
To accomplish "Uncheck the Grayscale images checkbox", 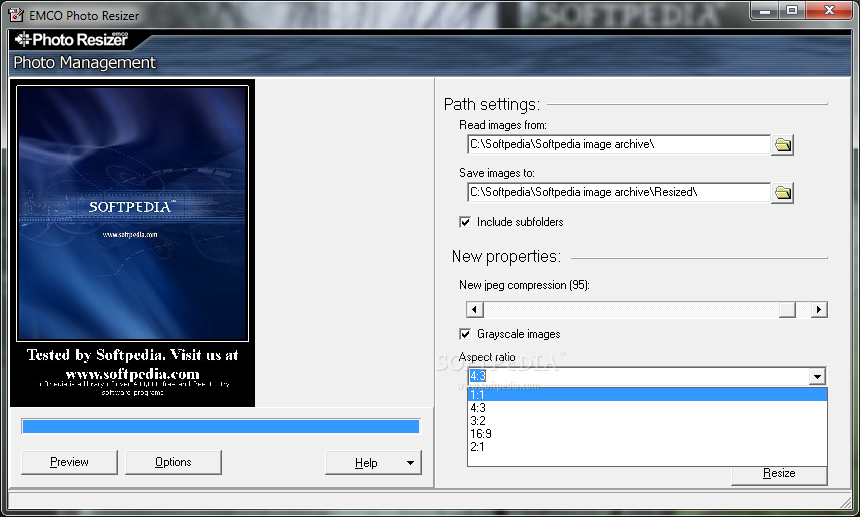I will [465, 334].
